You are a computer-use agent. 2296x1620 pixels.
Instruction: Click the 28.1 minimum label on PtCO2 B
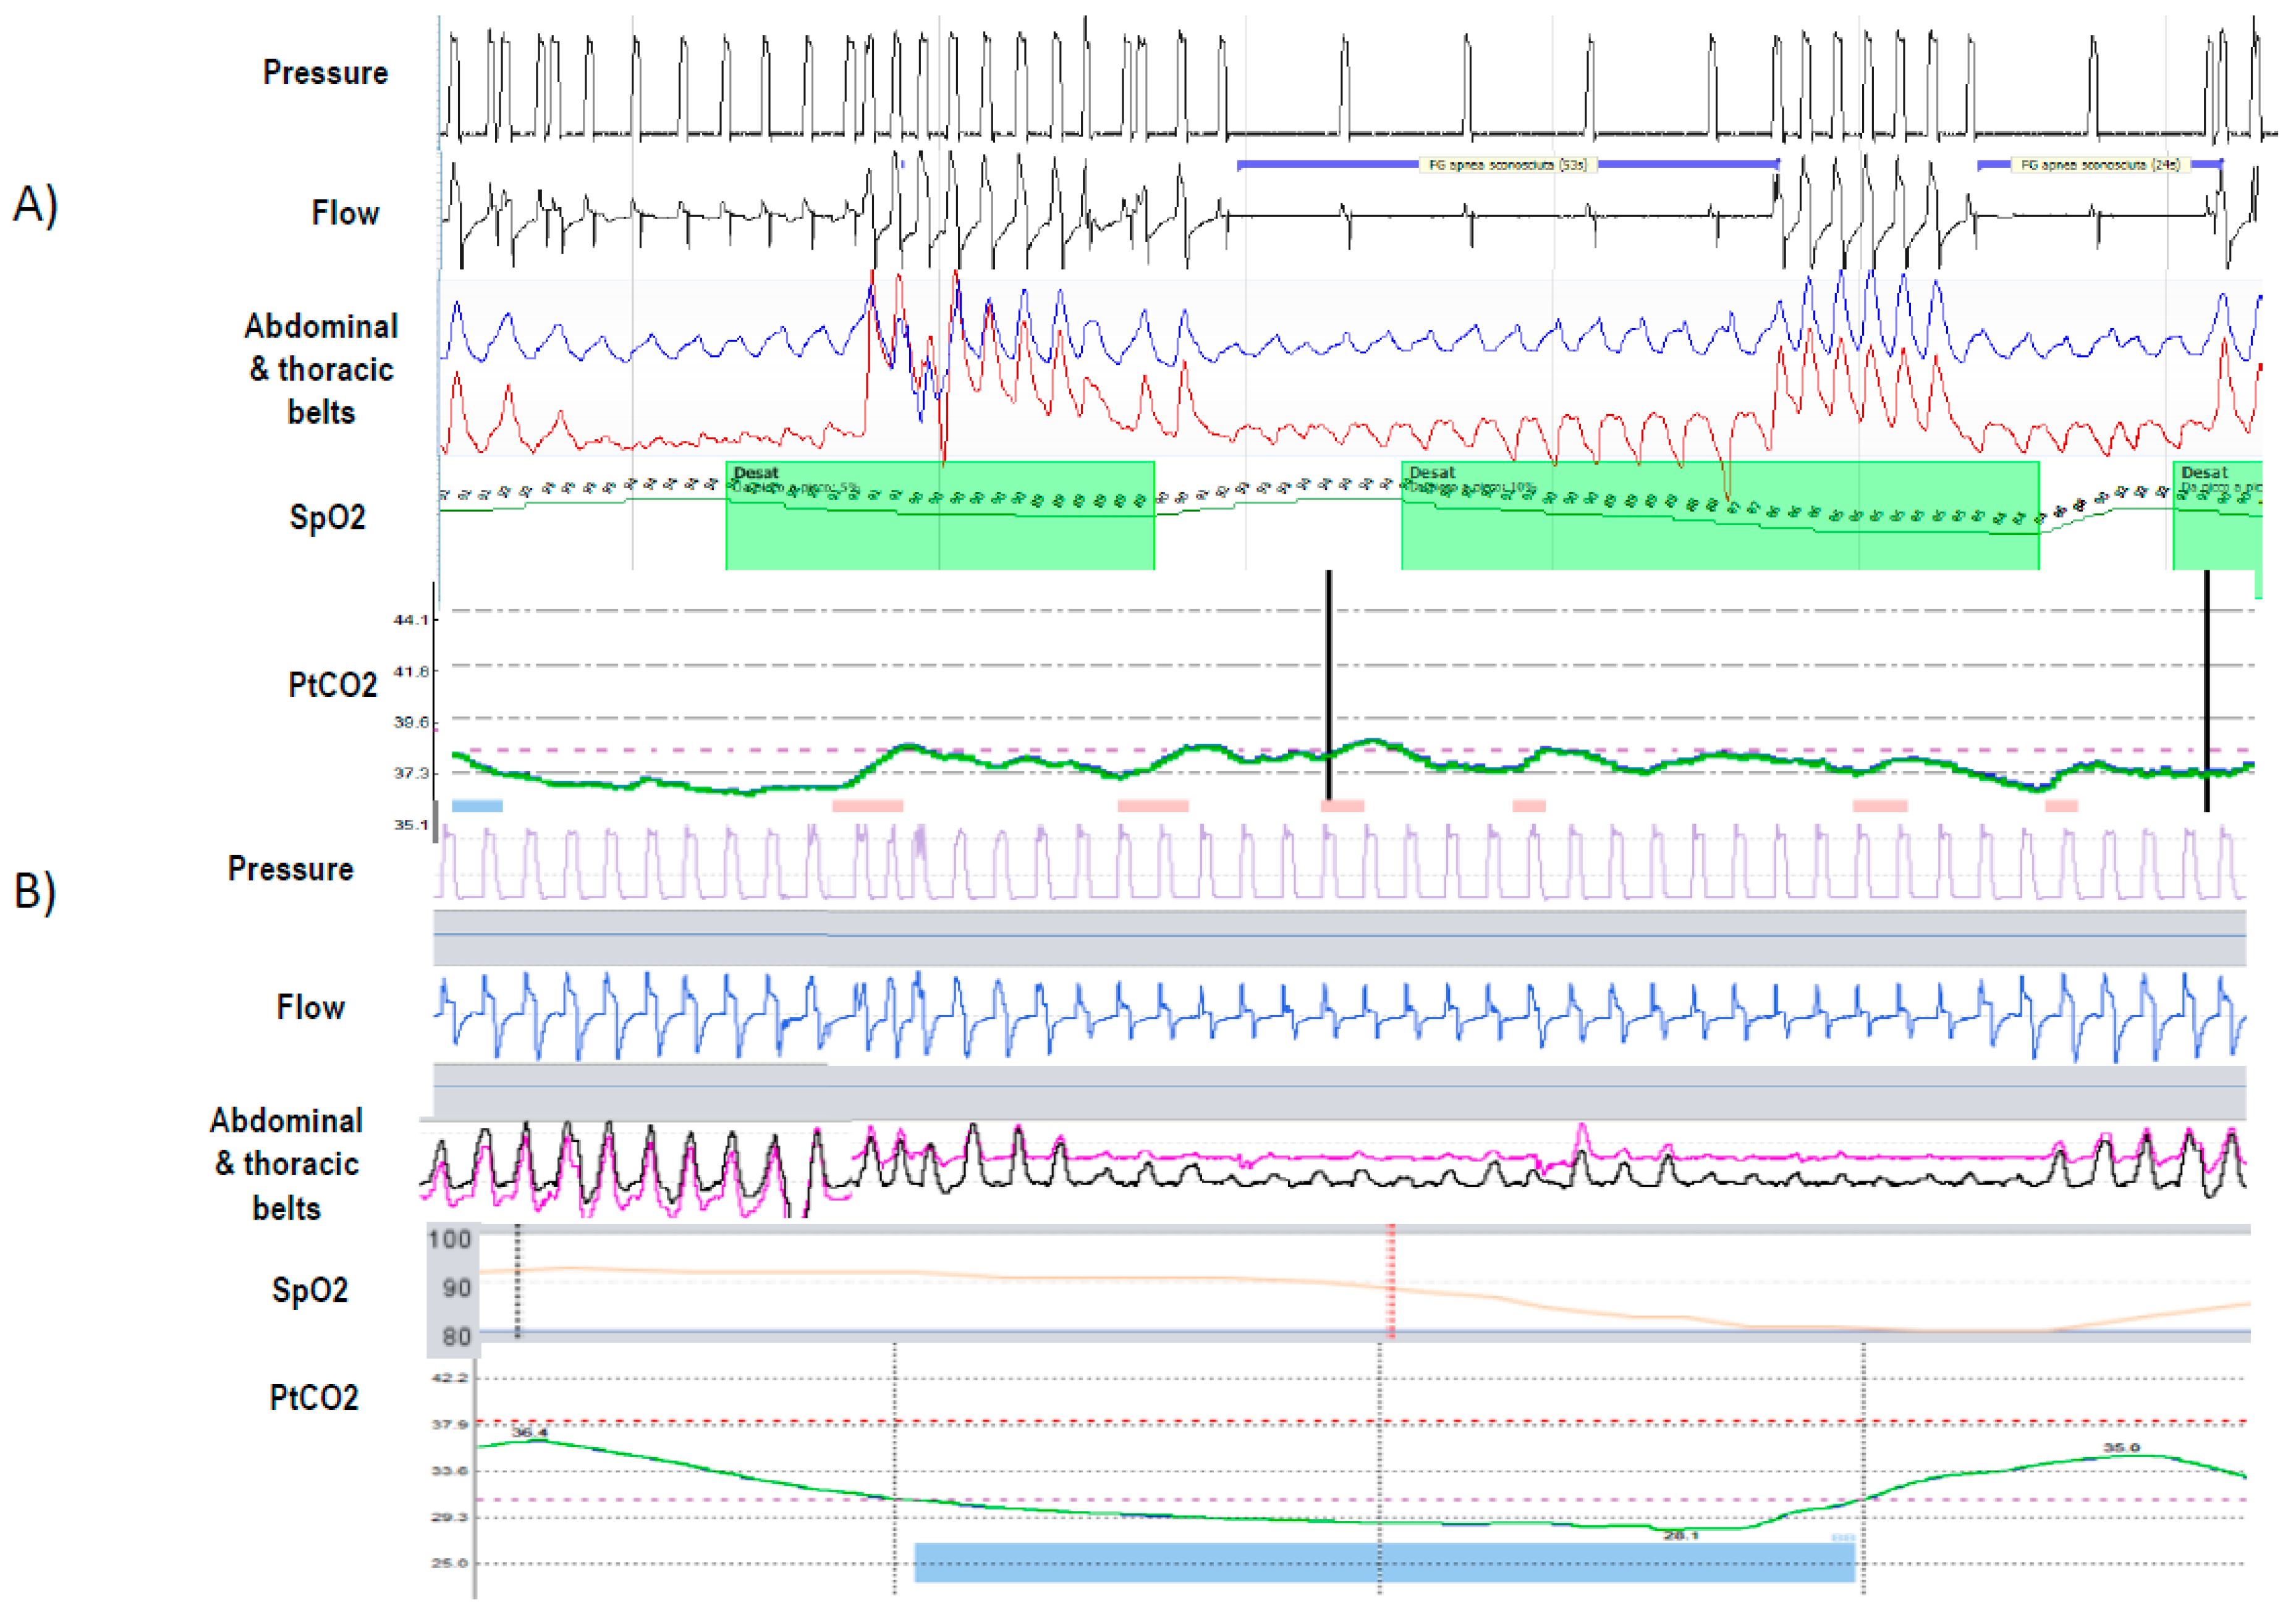tap(1680, 1535)
